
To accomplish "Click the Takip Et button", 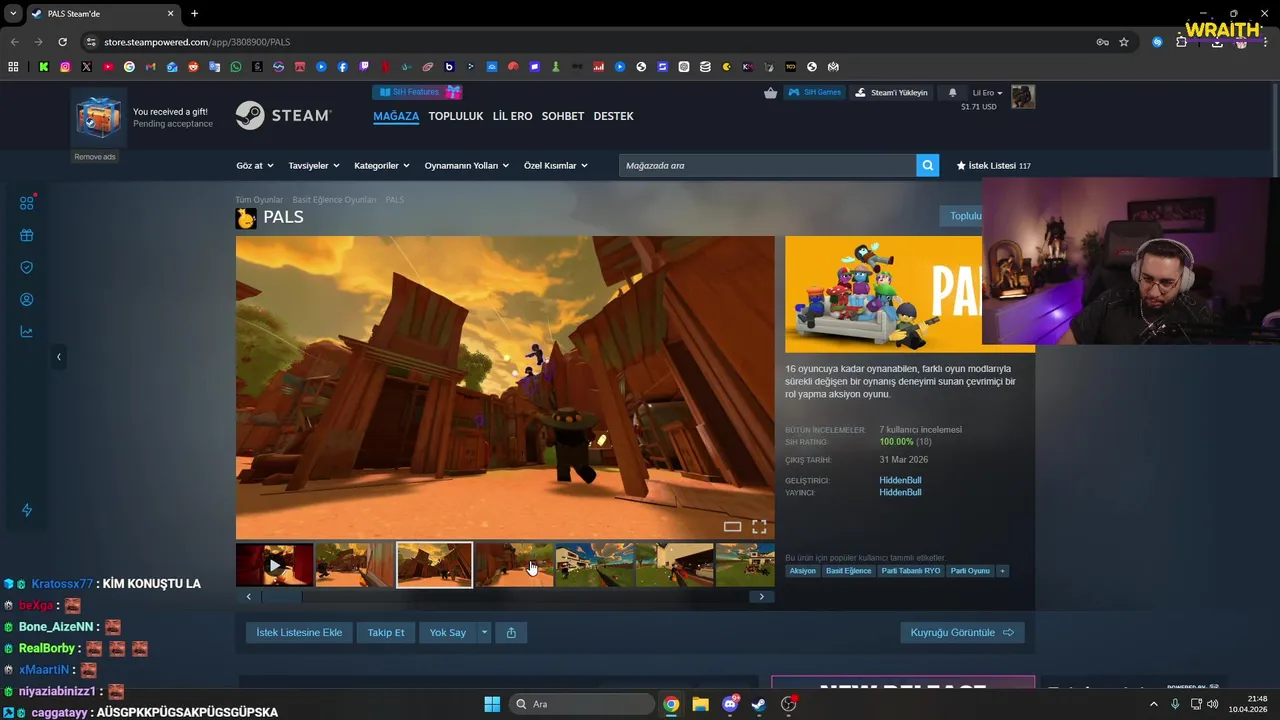I will (x=386, y=632).
